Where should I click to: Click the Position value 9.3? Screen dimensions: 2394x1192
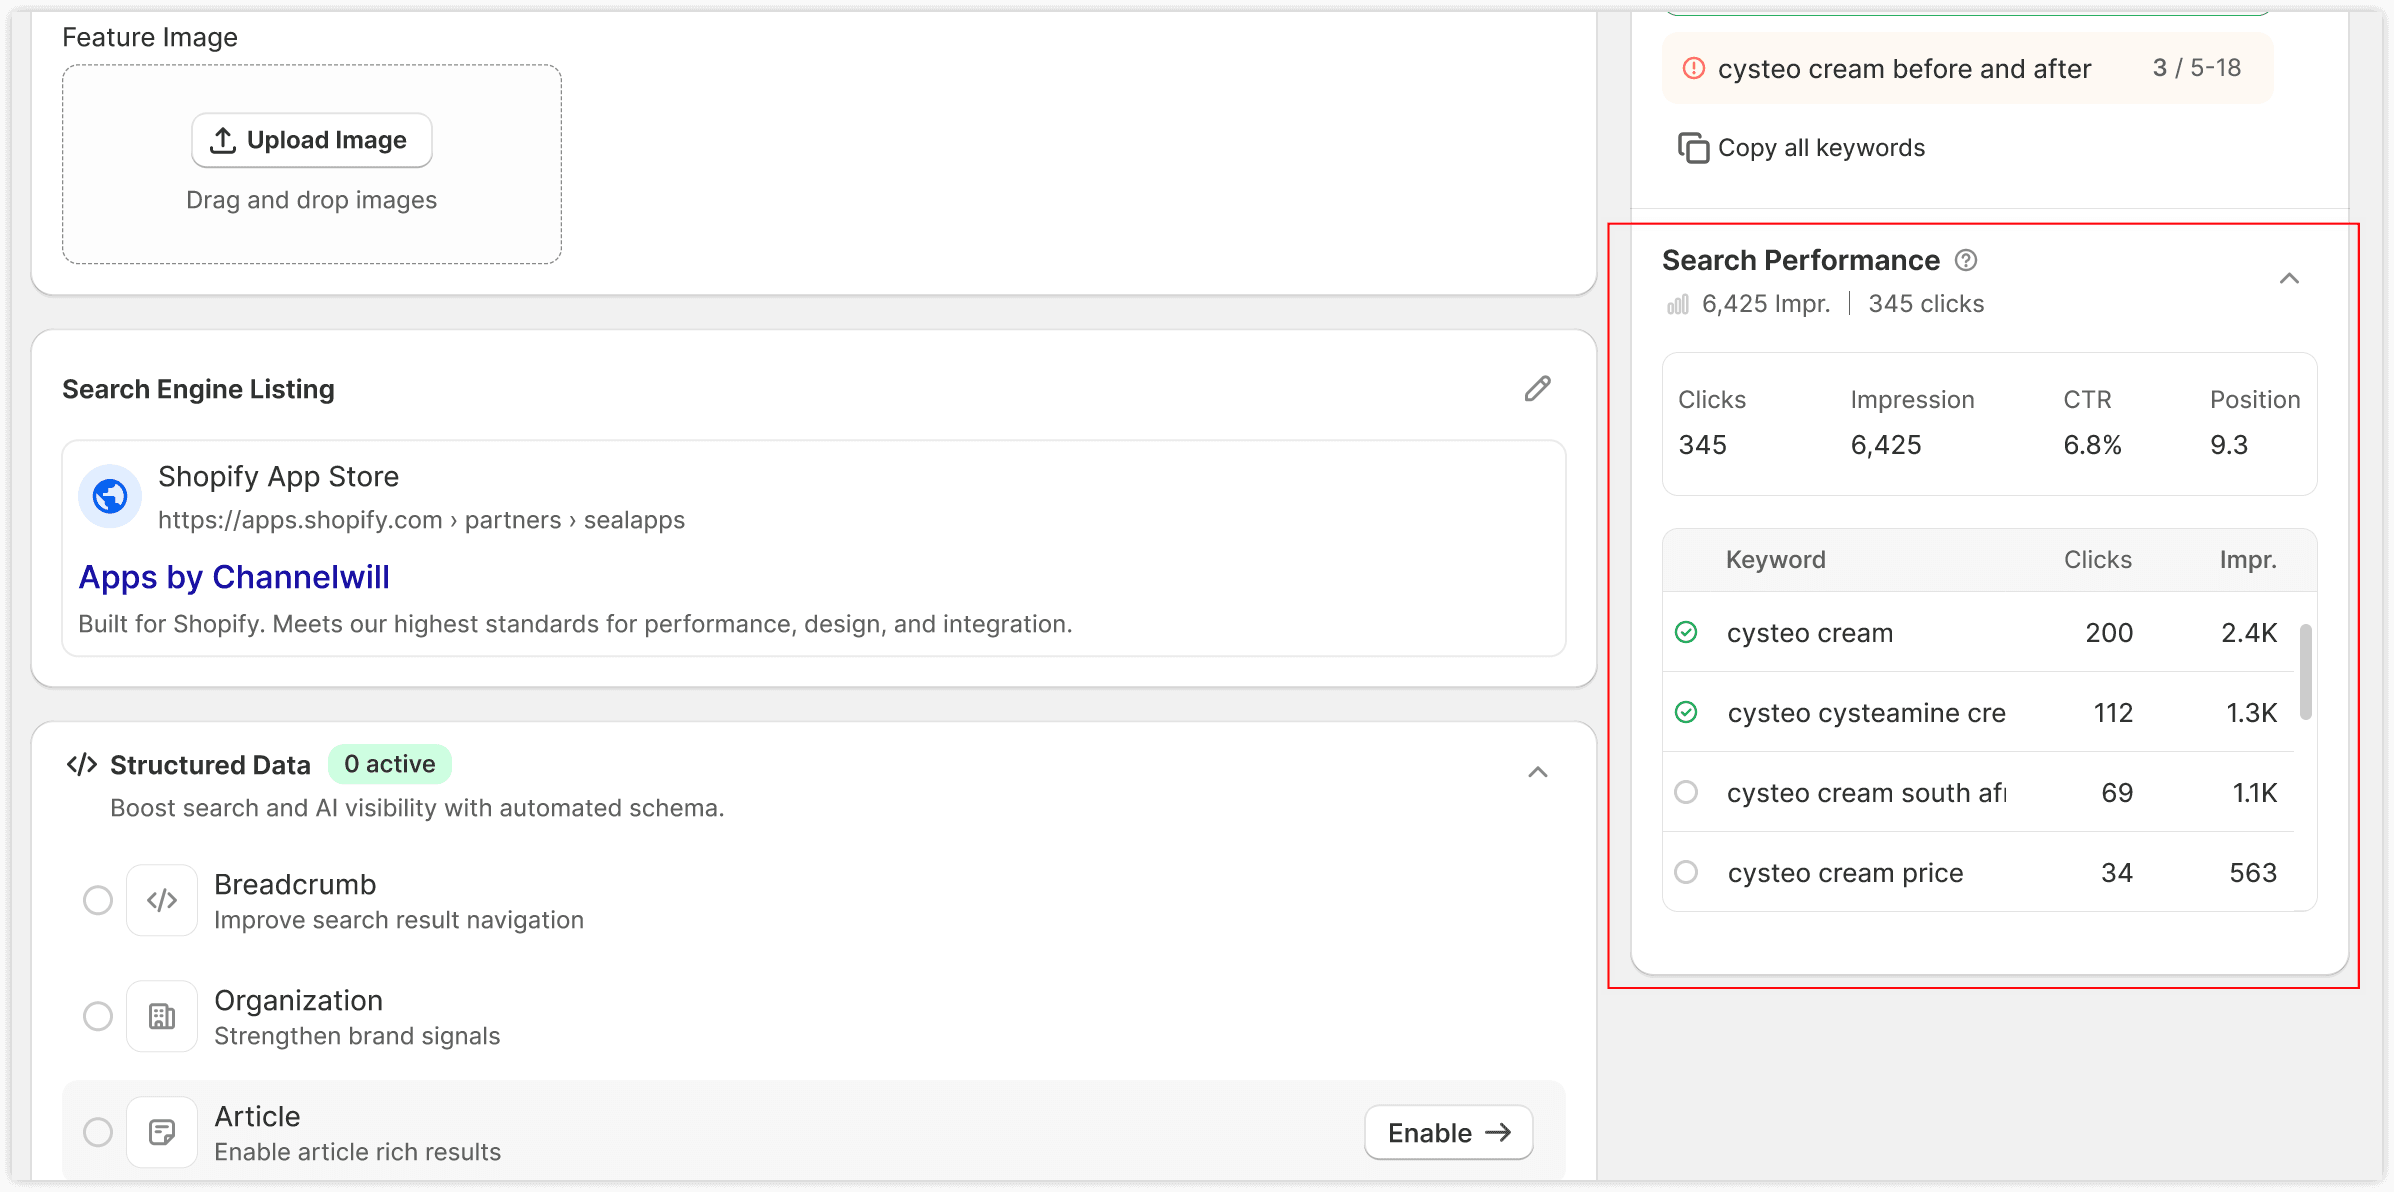pyautogui.click(x=2229, y=445)
